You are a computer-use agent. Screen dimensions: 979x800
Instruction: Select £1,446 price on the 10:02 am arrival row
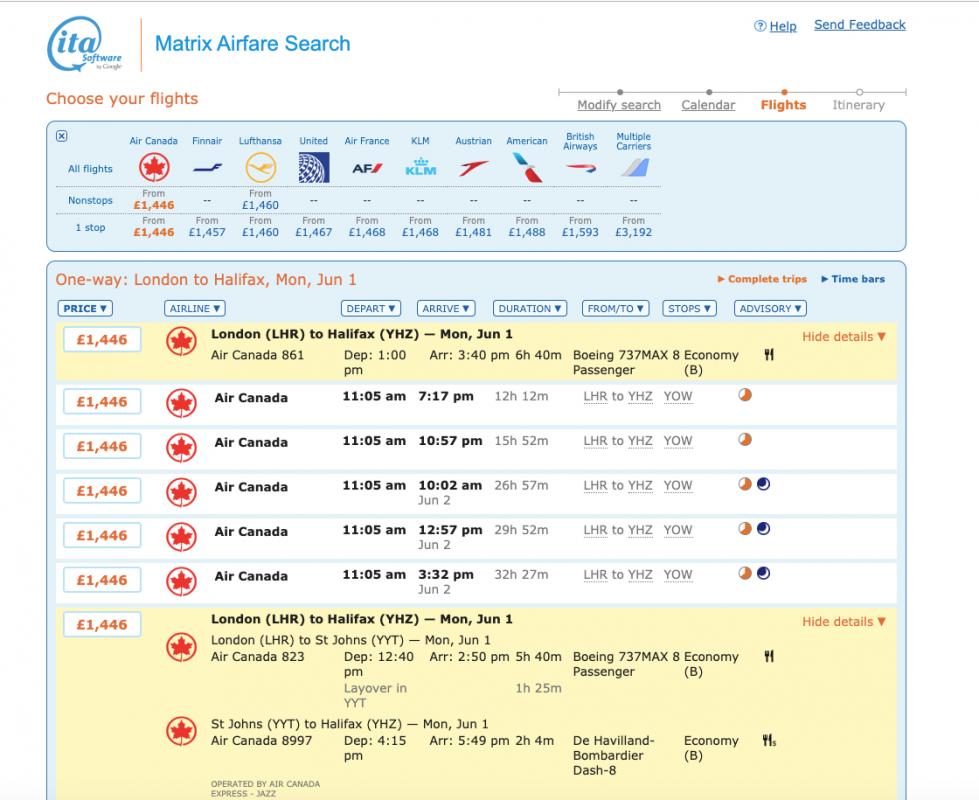(102, 491)
